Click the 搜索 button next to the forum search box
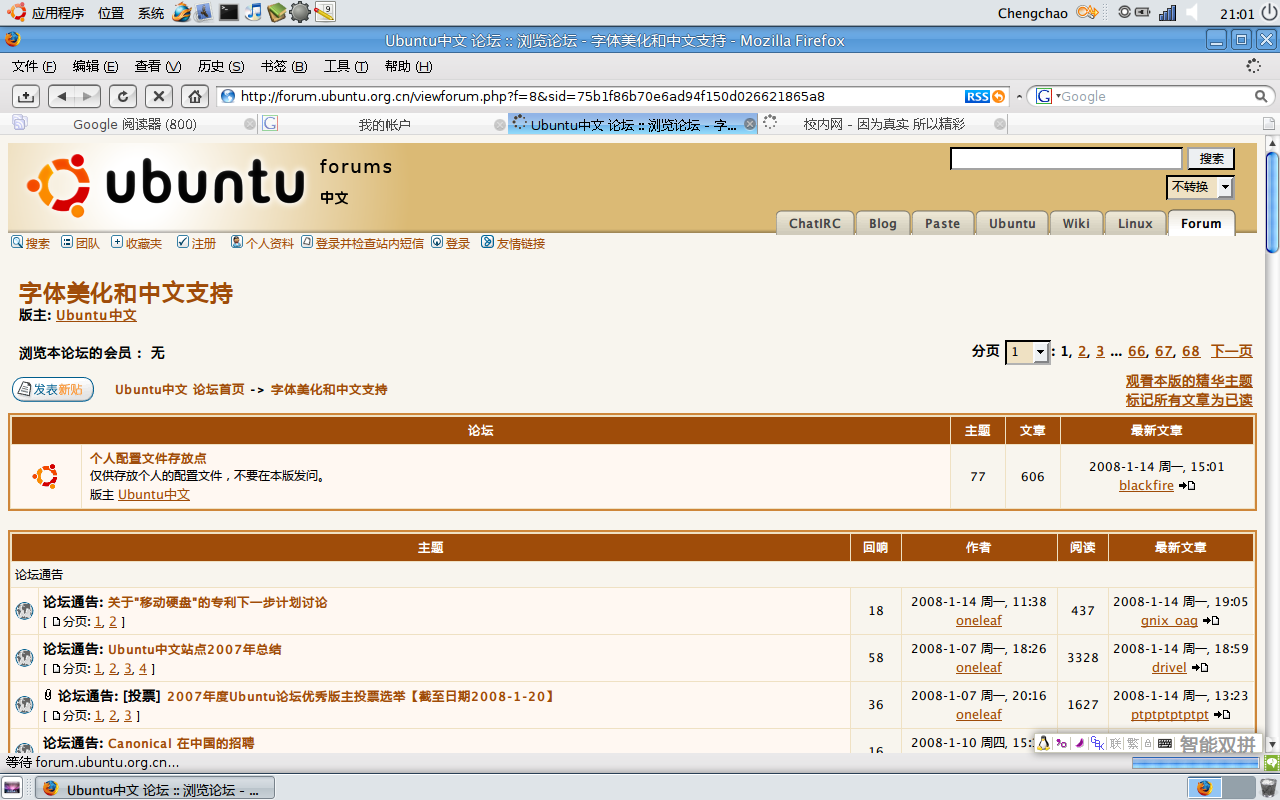Screen dimensions: 1280x800 1211,158
